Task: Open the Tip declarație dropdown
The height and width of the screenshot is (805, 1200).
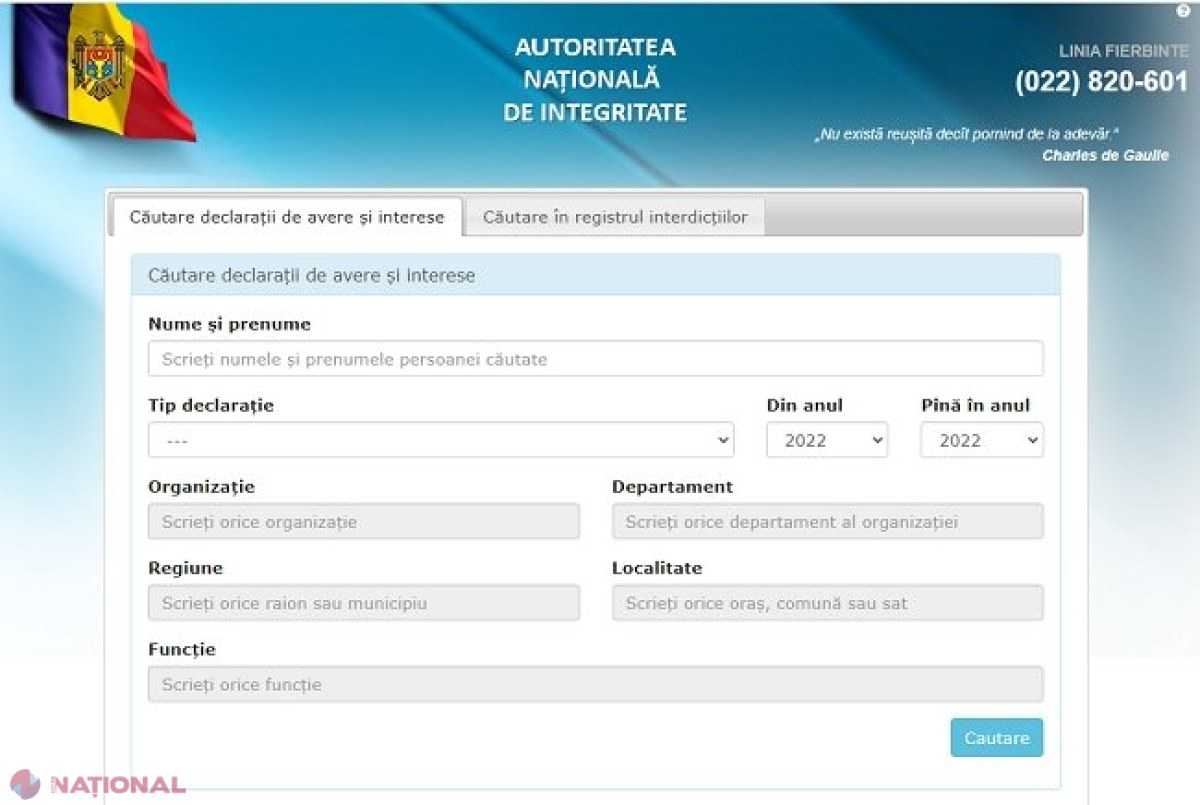Action: tap(441, 440)
